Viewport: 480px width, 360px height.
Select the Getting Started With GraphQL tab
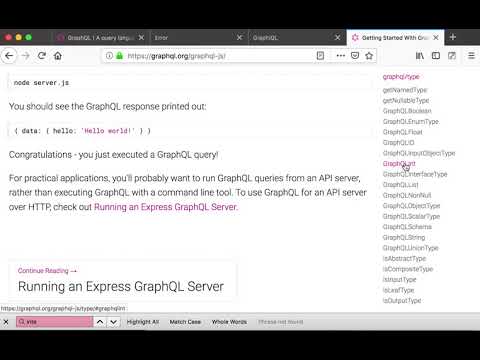point(395,37)
